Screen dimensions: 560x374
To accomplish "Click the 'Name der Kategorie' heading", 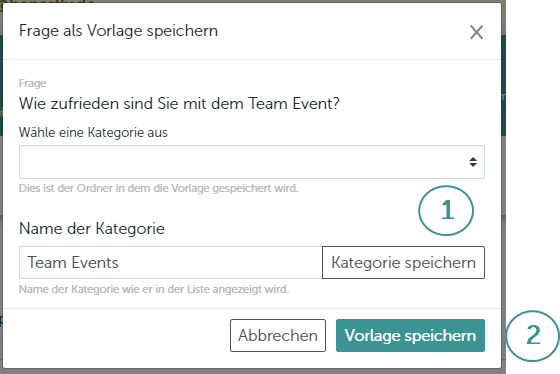I will click(92, 229).
